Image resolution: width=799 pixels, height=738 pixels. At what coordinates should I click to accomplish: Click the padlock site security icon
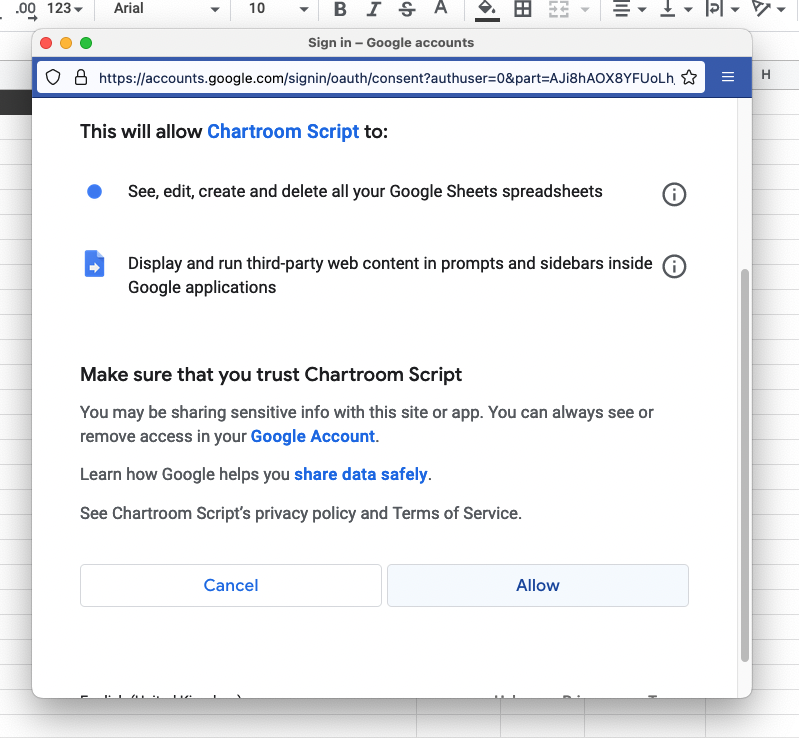point(80,77)
